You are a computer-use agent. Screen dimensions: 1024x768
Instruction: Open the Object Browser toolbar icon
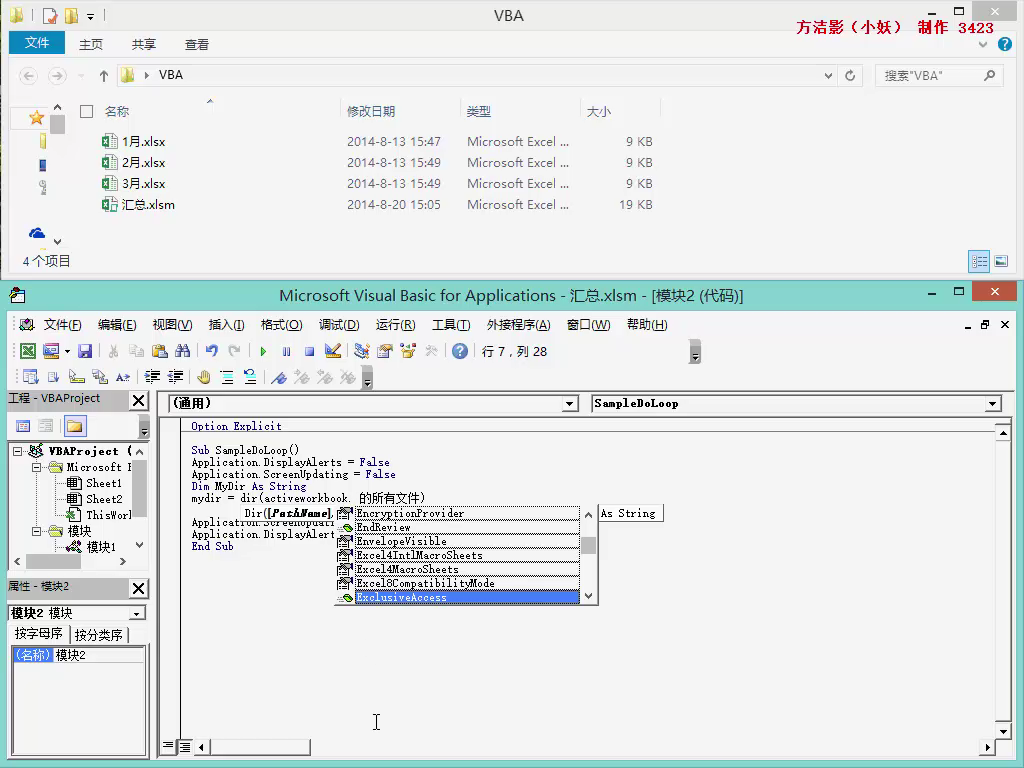click(x=408, y=351)
